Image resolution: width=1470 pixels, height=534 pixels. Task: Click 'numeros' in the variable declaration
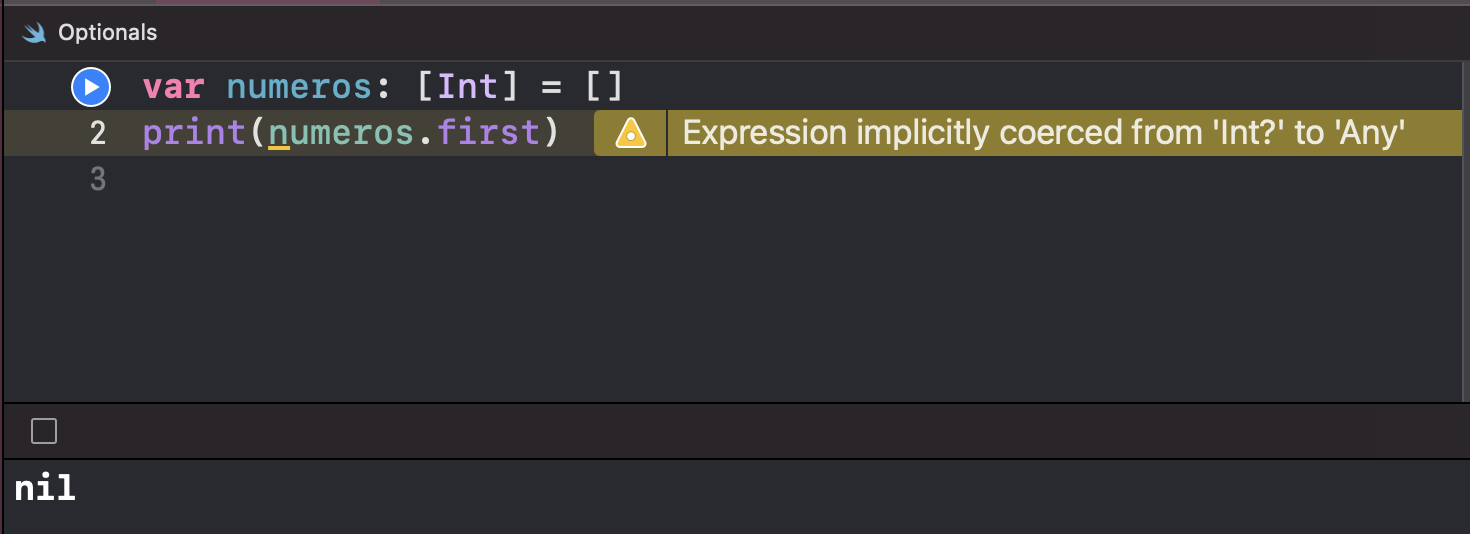point(300,88)
